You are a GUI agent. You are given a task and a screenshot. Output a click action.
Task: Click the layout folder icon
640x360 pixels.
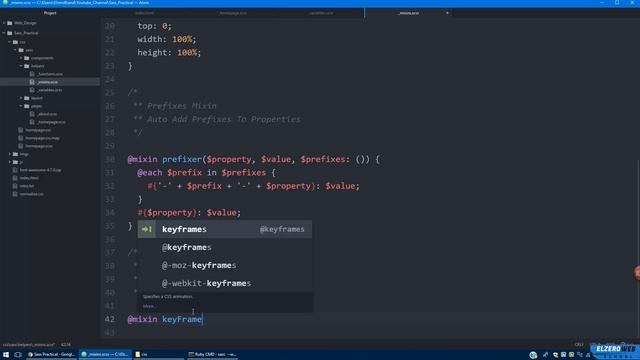[x=27, y=98]
